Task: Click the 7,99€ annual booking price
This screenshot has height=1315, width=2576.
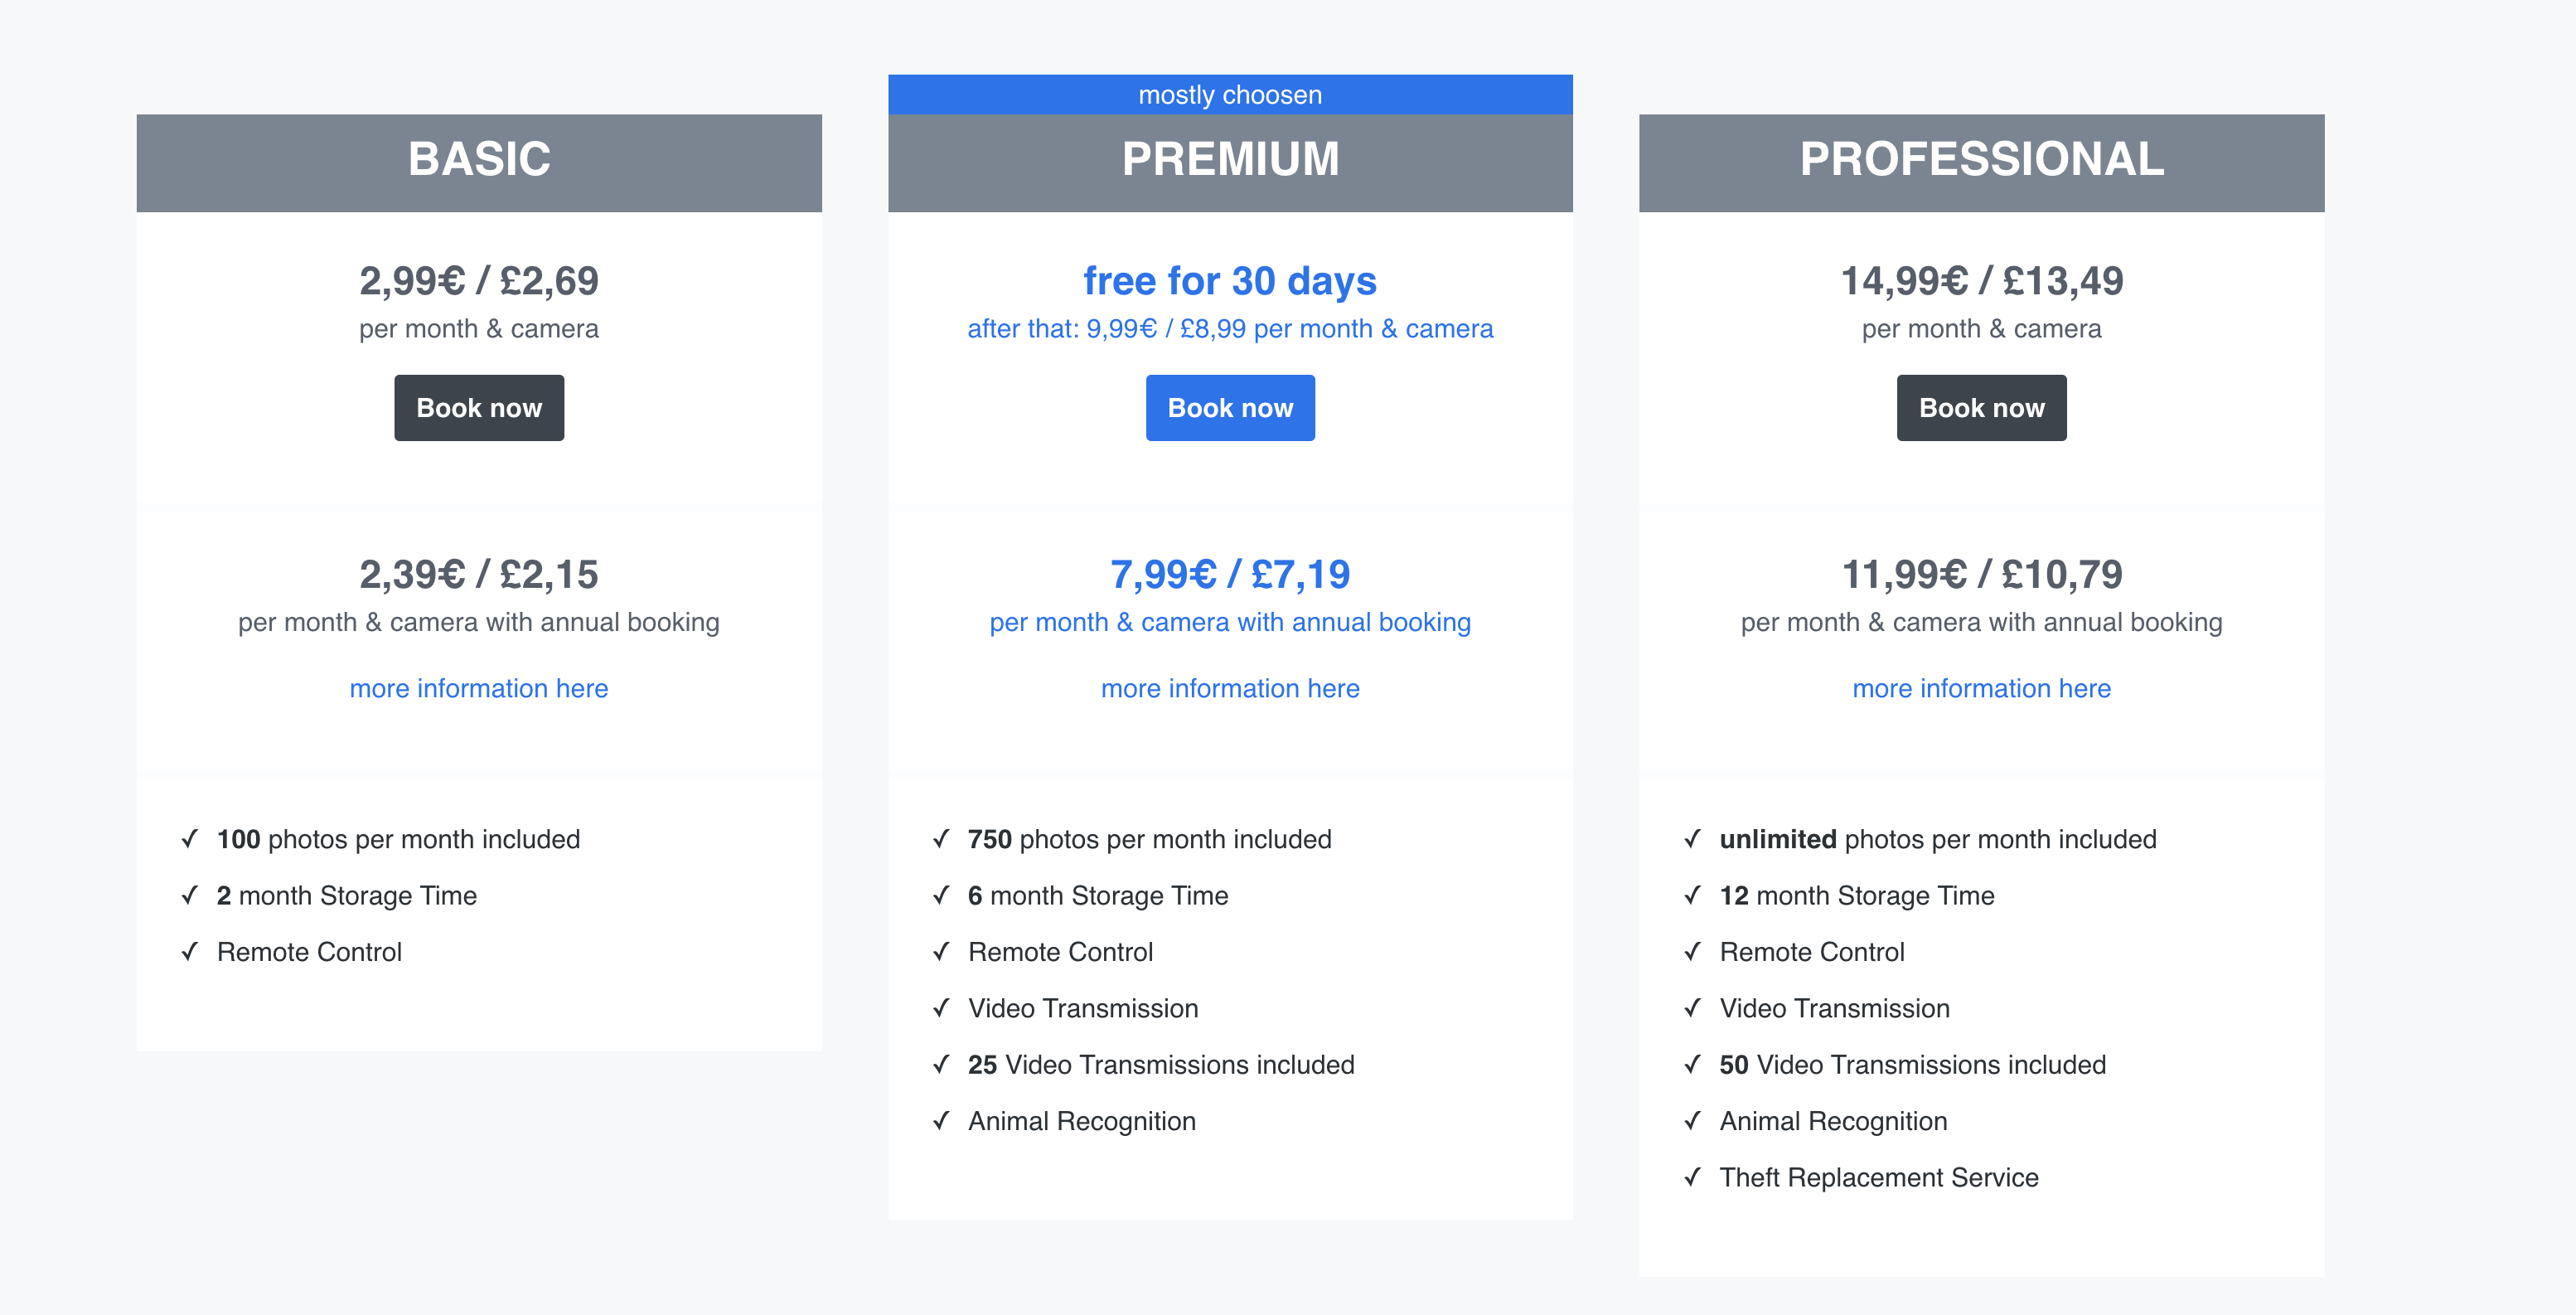Action: coord(1230,575)
